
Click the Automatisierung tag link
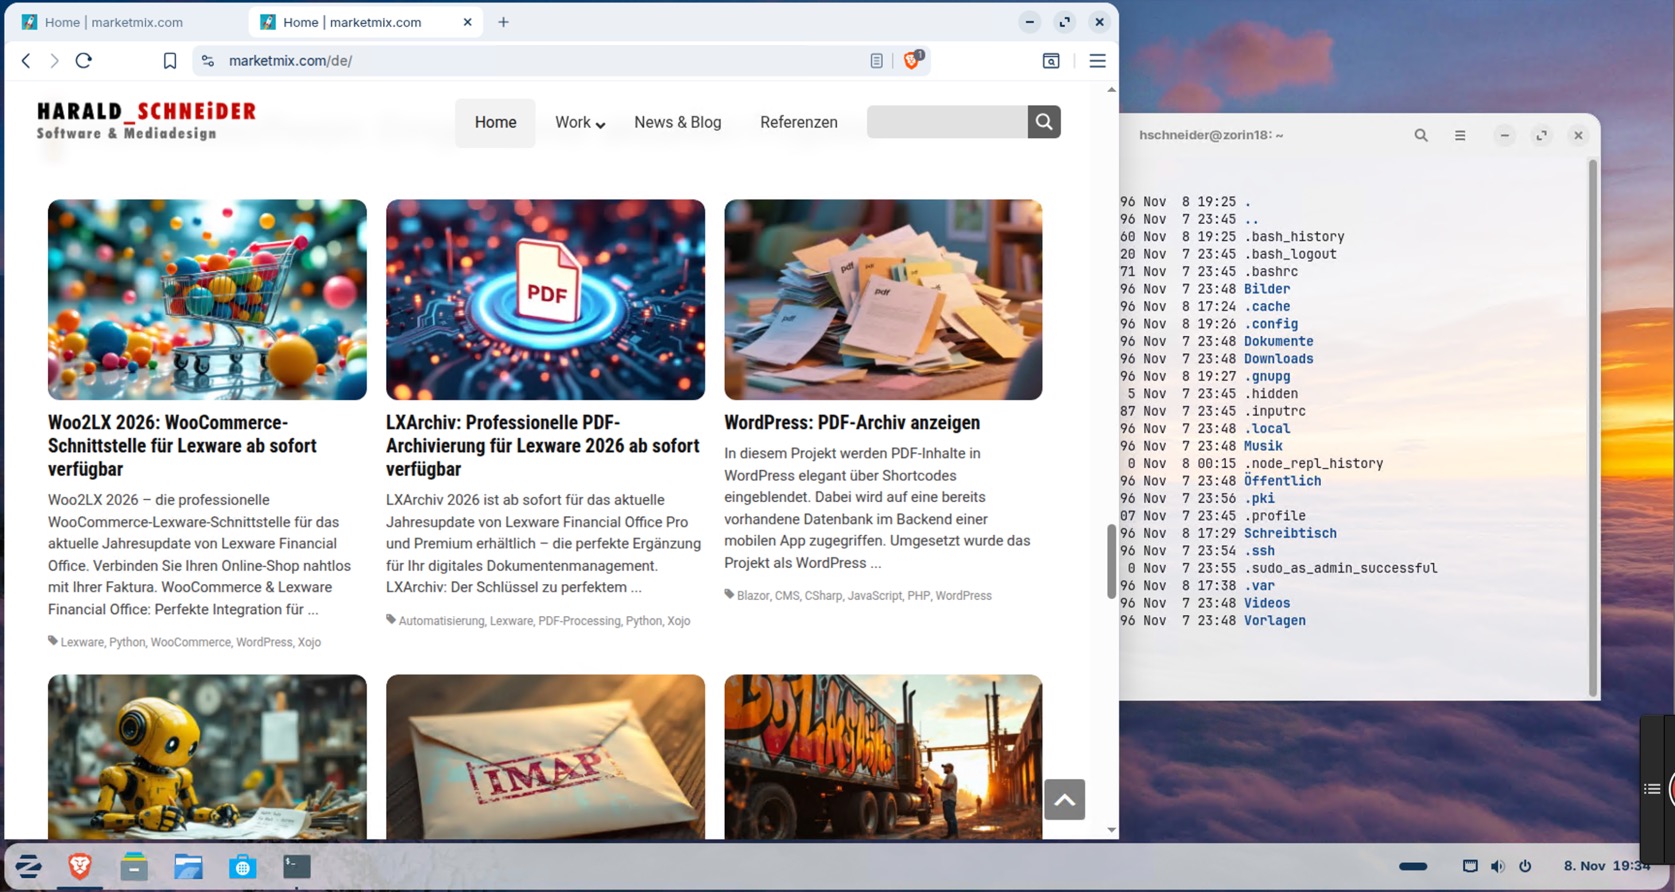441,621
